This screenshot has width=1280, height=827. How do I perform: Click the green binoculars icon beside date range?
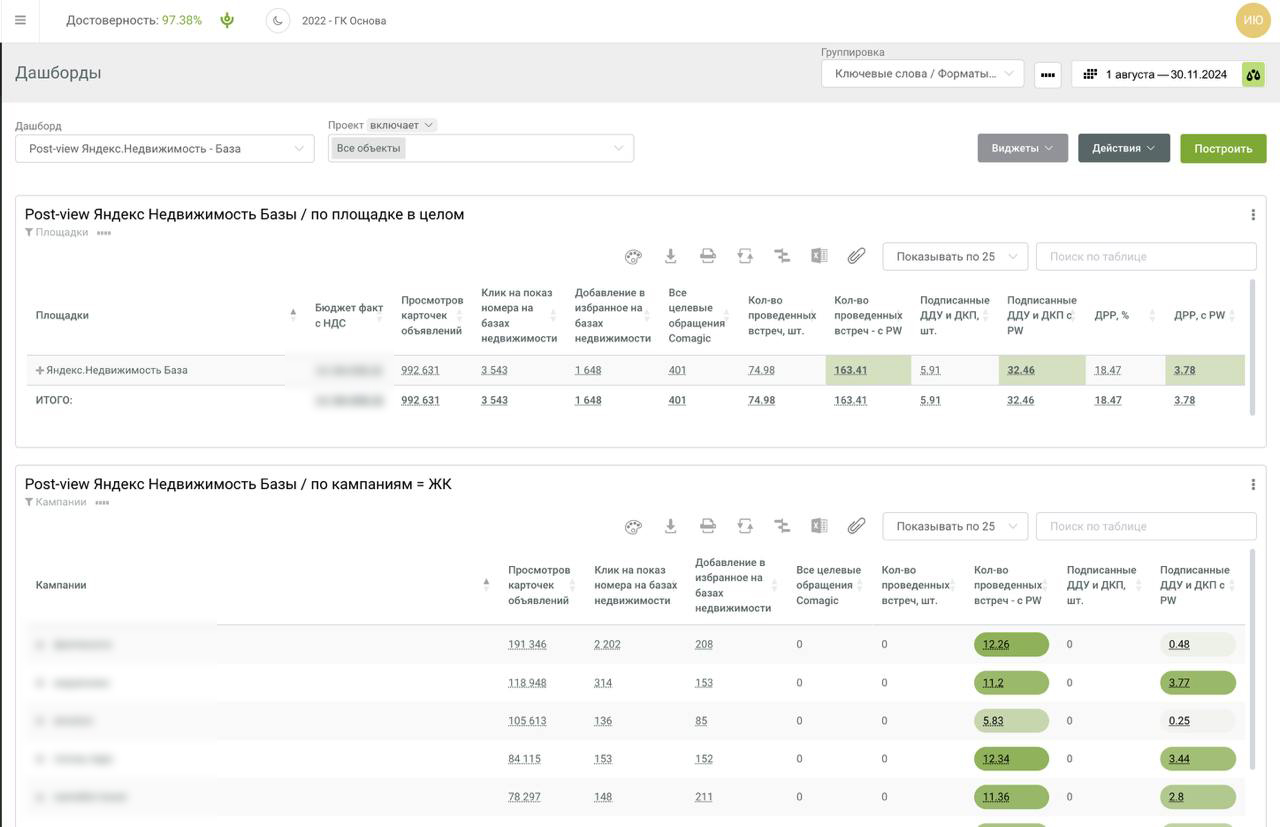[x=1253, y=75]
